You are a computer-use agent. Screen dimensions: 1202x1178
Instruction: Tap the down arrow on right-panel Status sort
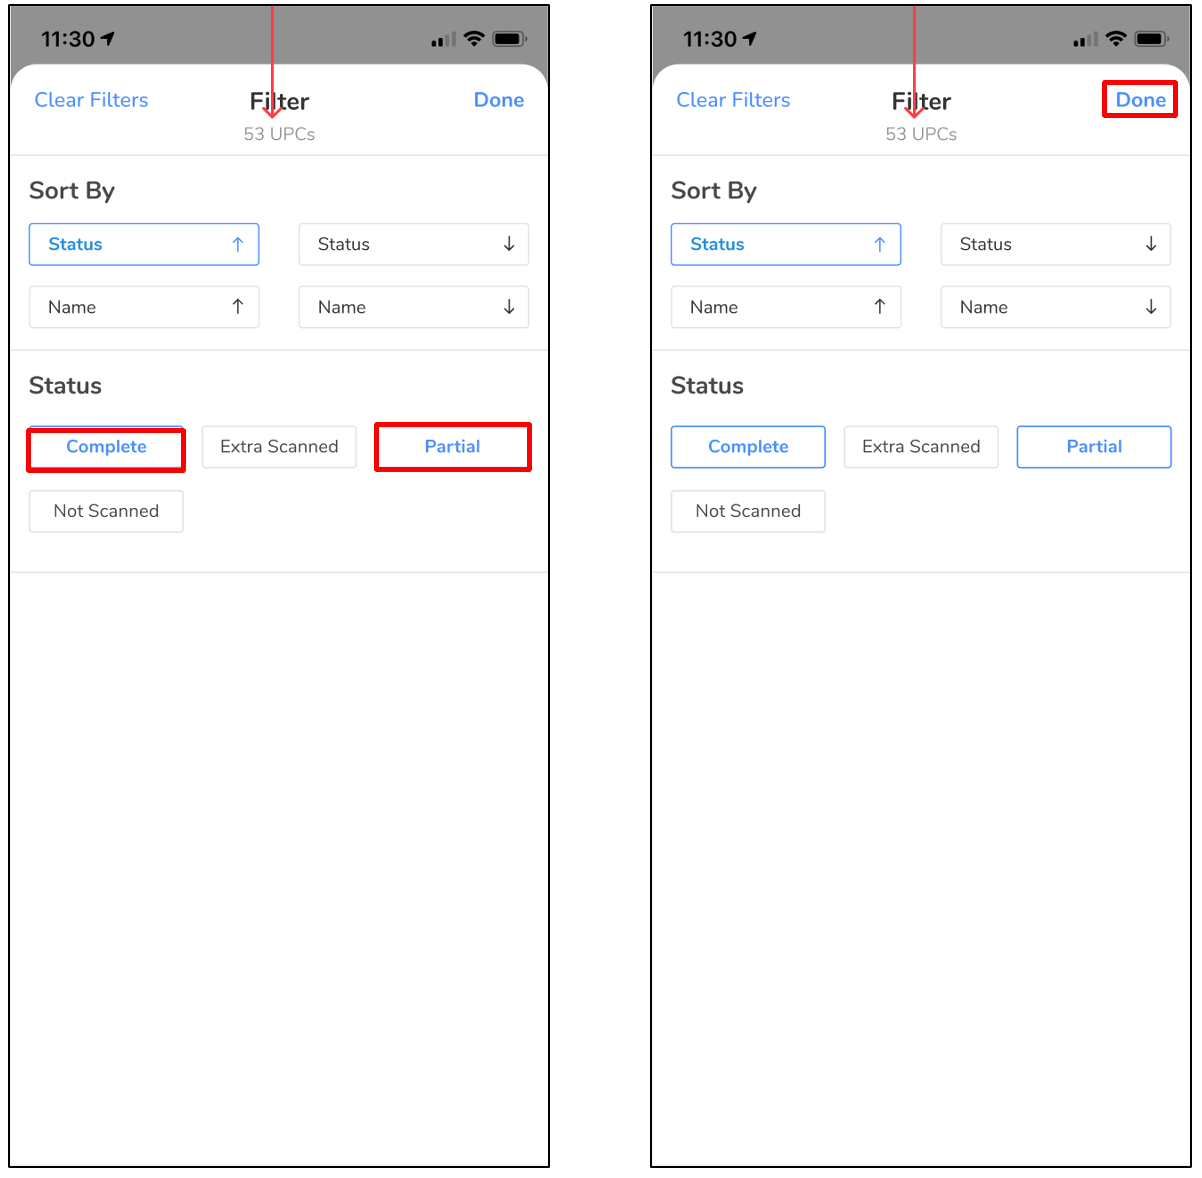[1151, 244]
